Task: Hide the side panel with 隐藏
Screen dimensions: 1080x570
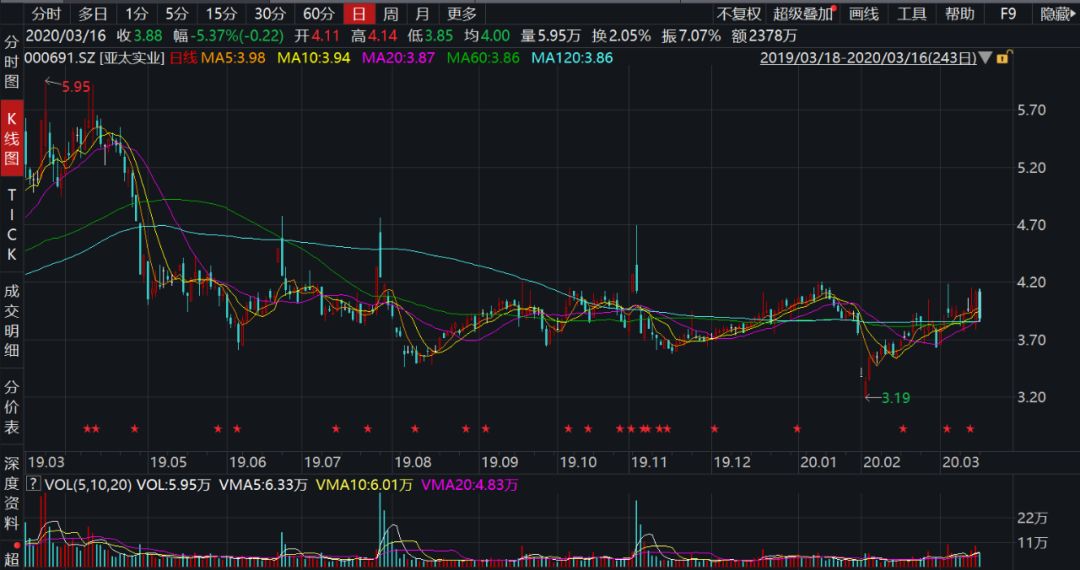Action: (1055, 14)
